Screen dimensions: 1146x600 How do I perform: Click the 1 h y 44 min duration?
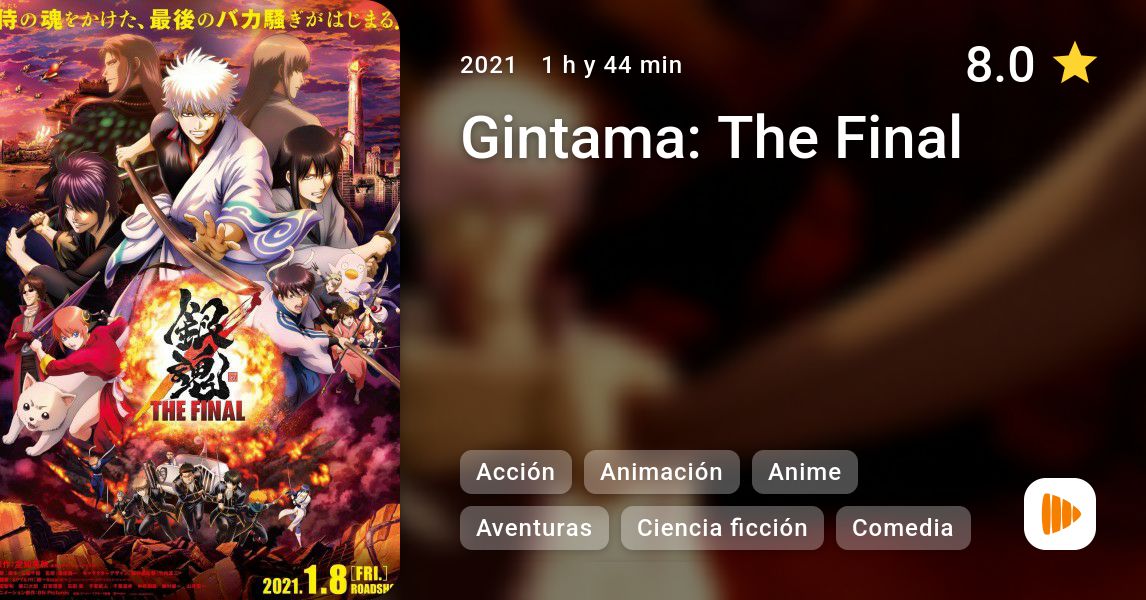(612, 65)
